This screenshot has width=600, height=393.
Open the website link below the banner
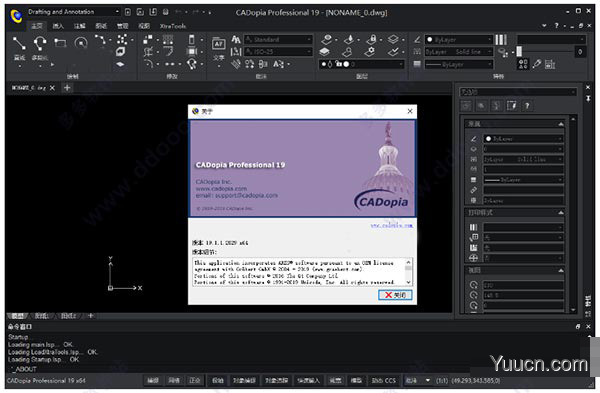(x=391, y=225)
